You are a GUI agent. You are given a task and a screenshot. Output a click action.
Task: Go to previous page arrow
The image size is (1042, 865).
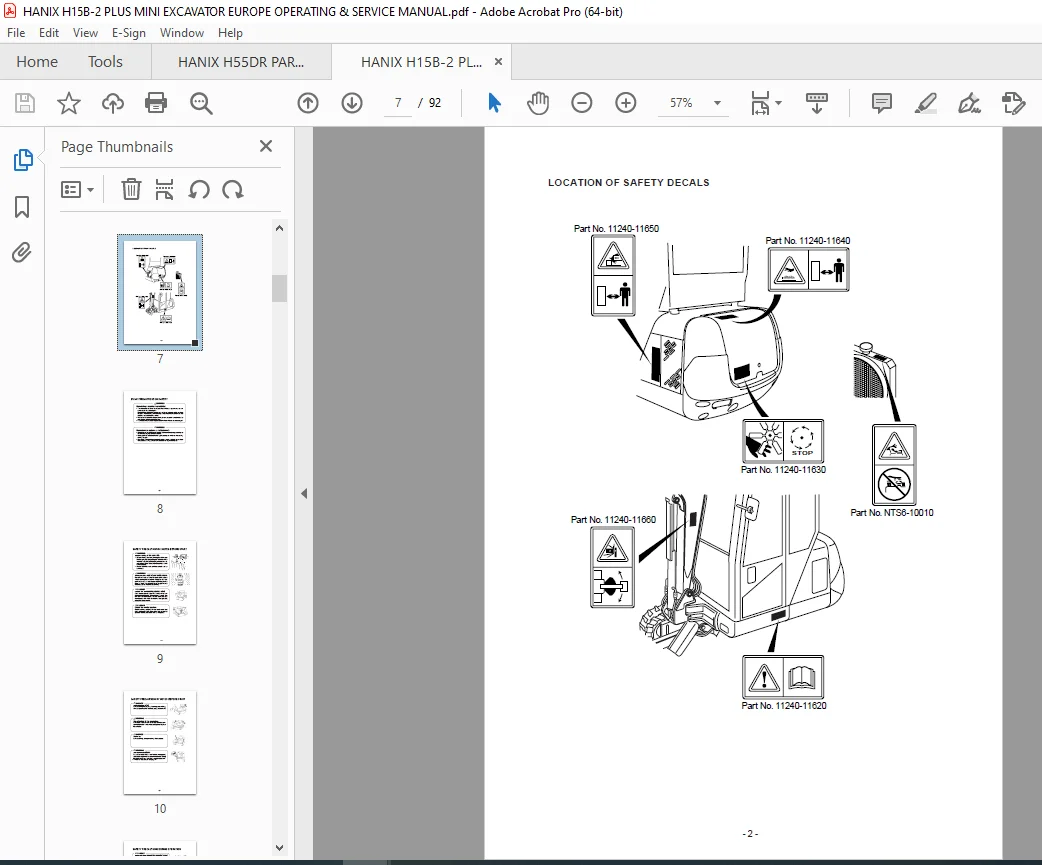pos(308,103)
